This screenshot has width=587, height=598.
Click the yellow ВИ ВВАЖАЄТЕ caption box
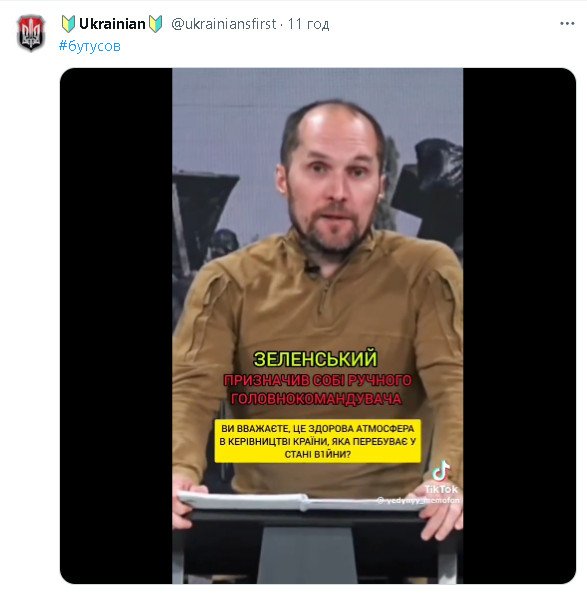(x=318, y=441)
